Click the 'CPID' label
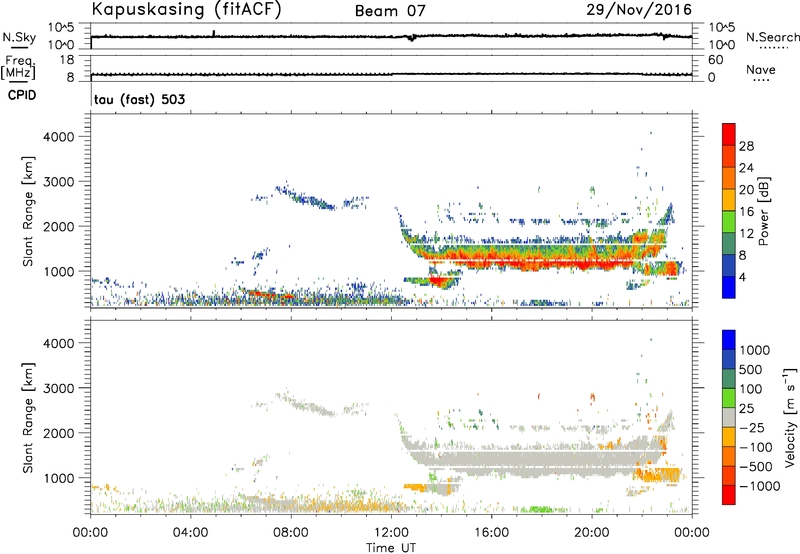The image size is (800, 554). pos(22,95)
